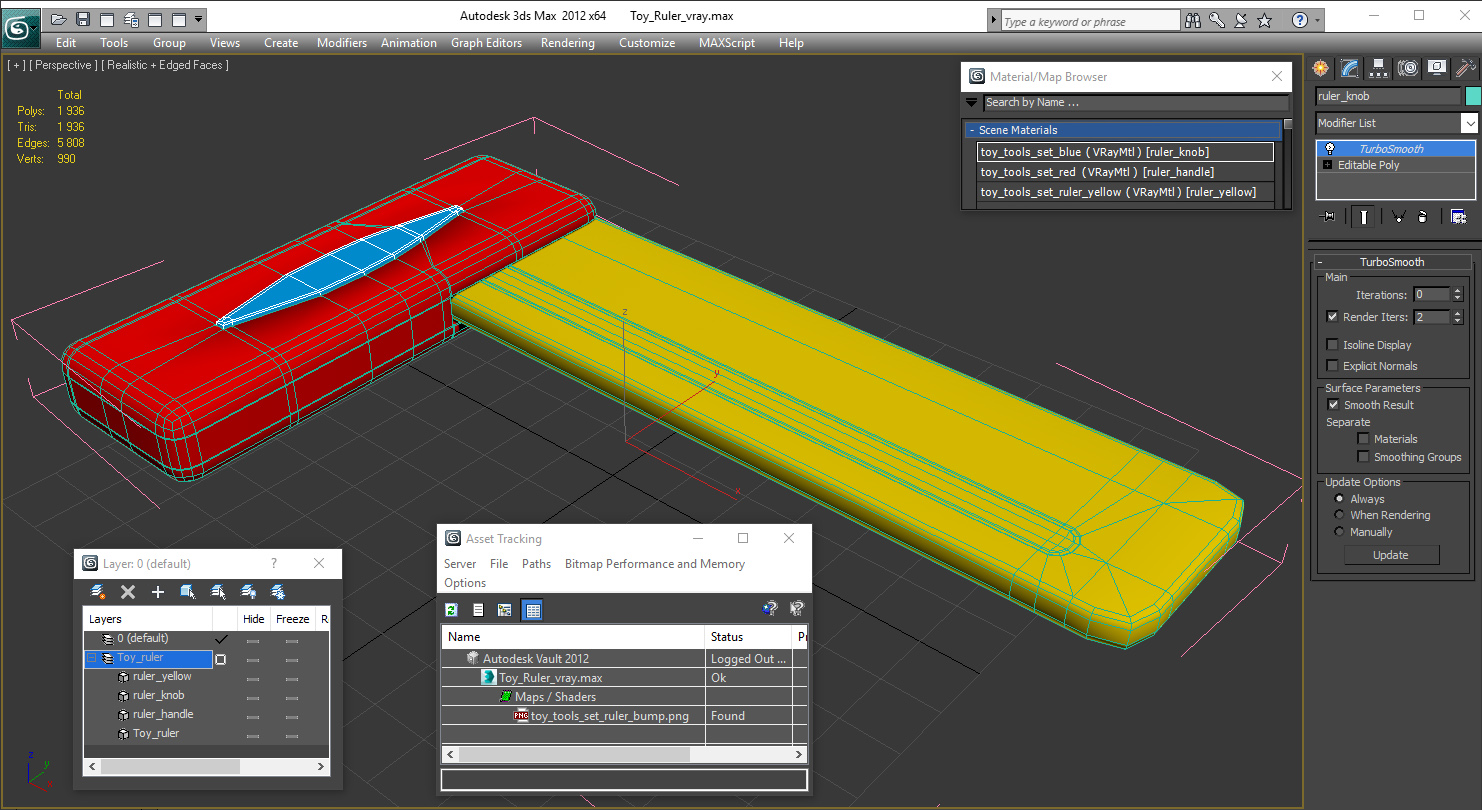
Task: Check Separate by Materials checkbox
Action: [x=1363, y=439]
